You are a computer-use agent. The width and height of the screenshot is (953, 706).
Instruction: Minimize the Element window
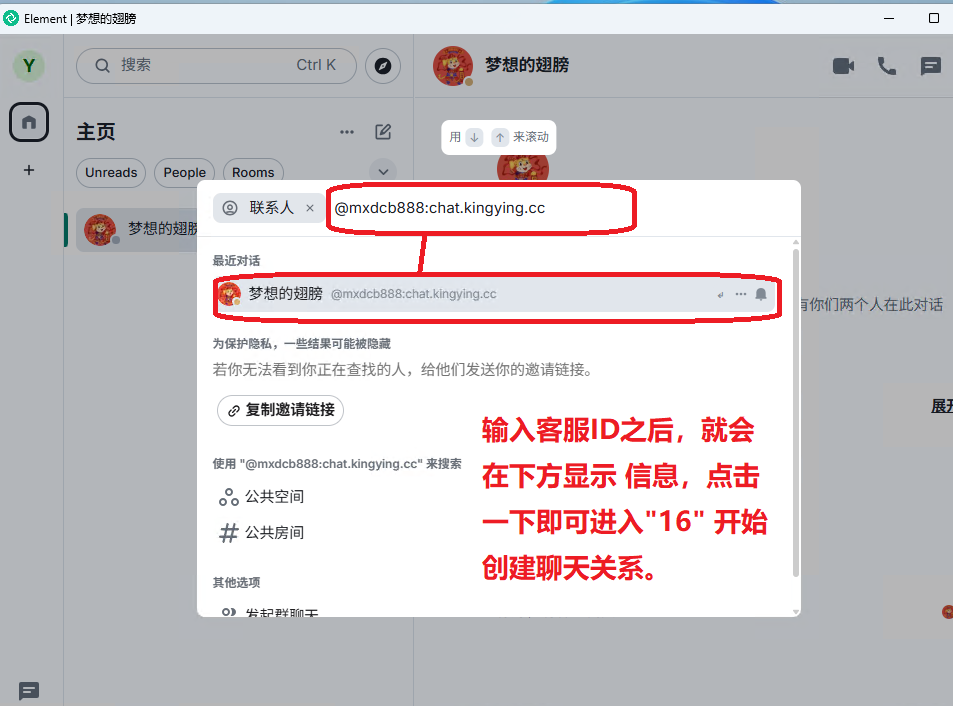click(x=889, y=18)
